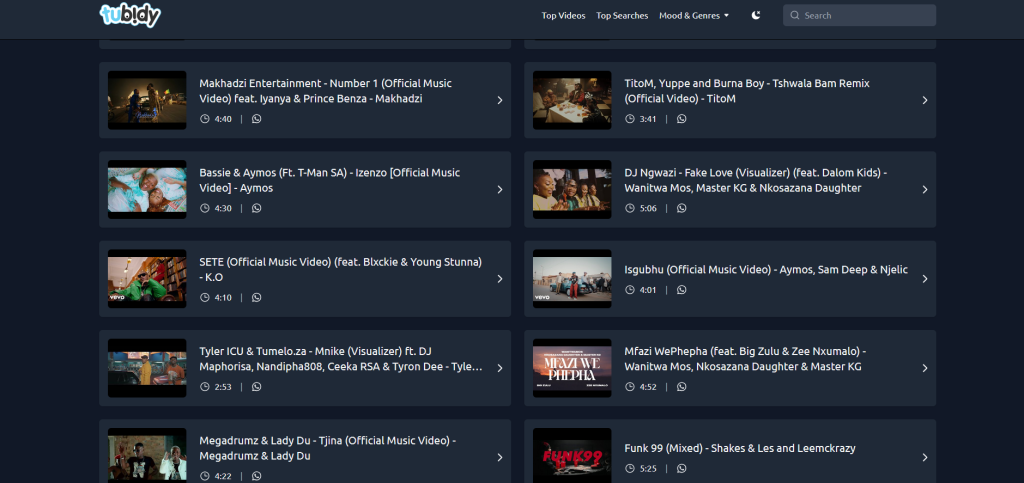This screenshot has height=483, width=1024.
Task: Expand the Mood & Genres dropdown
Action: click(694, 16)
